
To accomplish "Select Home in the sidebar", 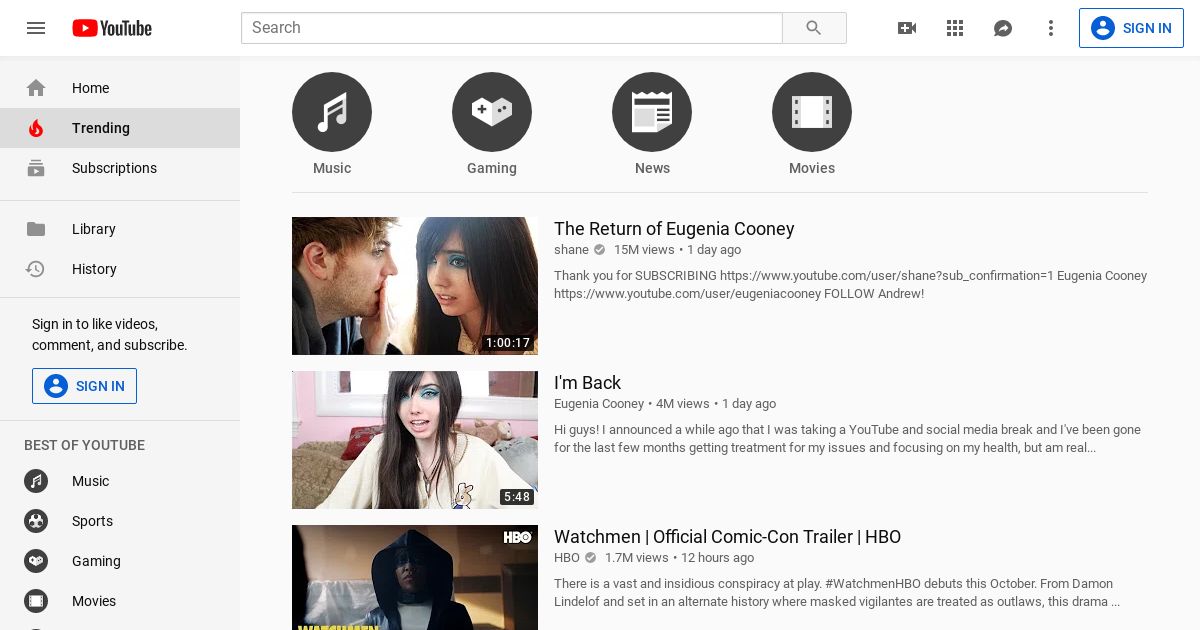I will click(x=120, y=88).
